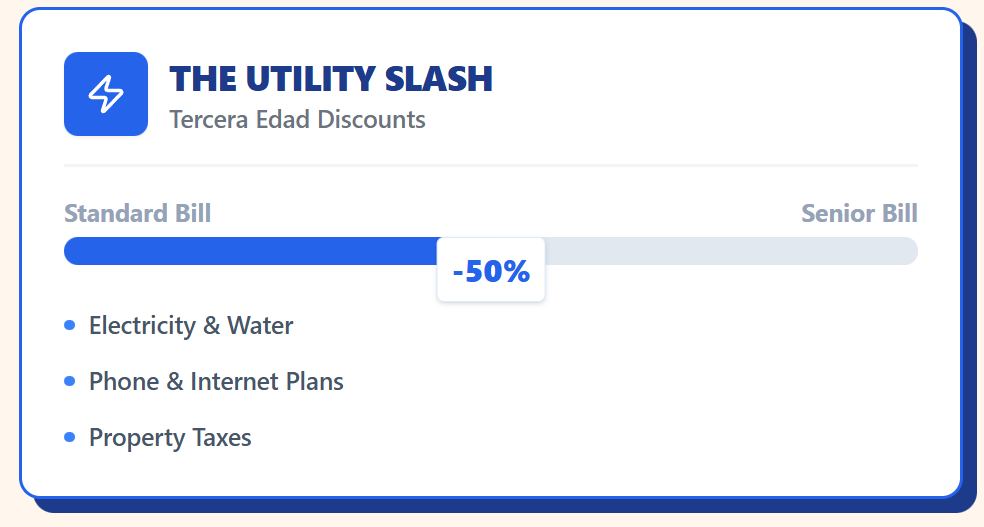Viewport: 984px width, 527px height.
Task: Click the bullet dot beside Property Taxes
Action: coord(70,437)
